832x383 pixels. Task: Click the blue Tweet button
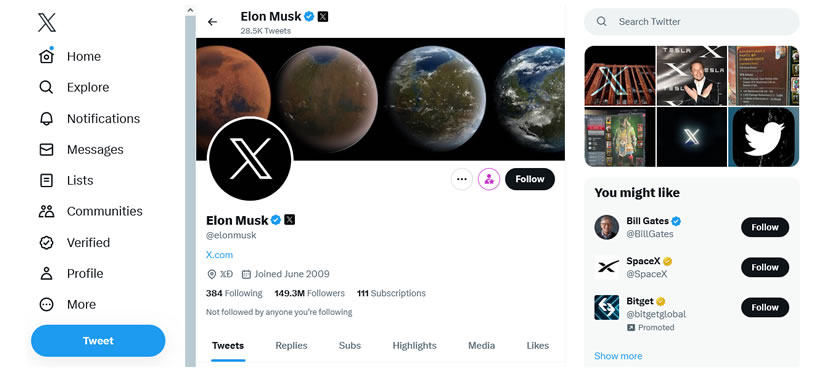coord(98,341)
